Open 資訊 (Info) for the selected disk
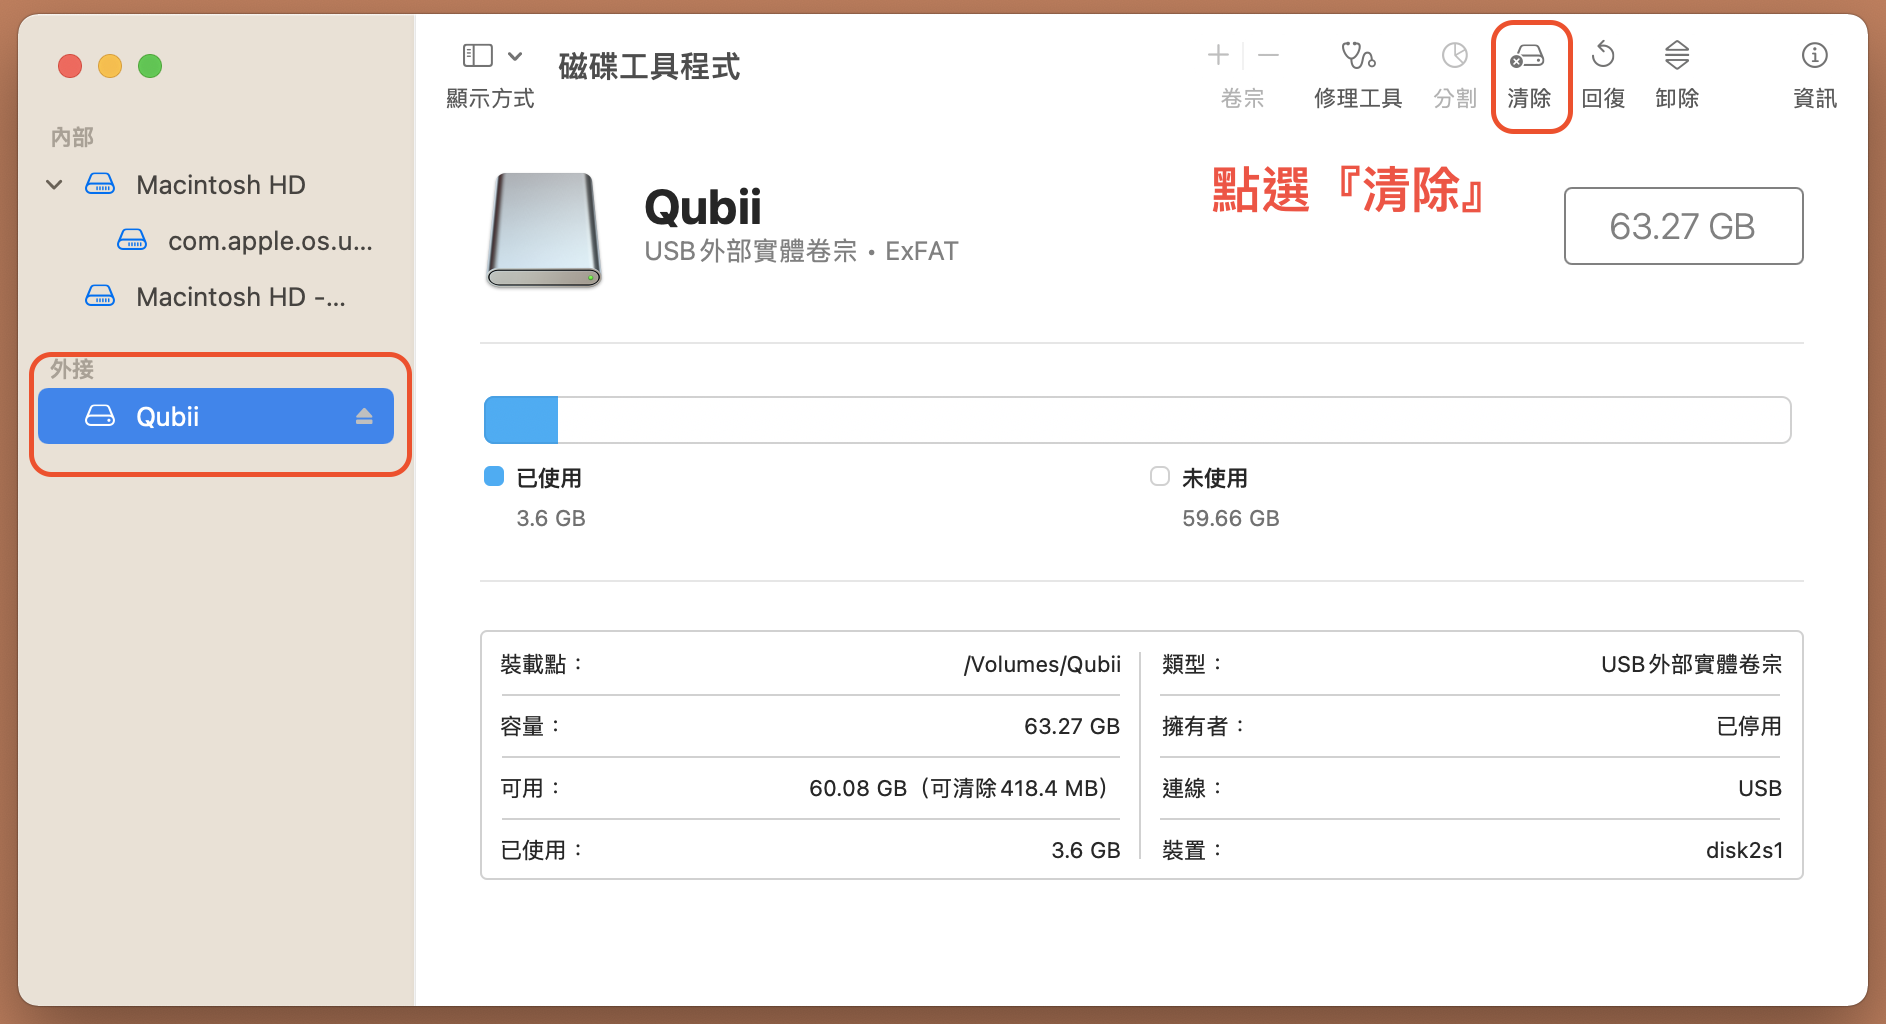The height and width of the screenshot is (1024, 1886). [1814, 57]
